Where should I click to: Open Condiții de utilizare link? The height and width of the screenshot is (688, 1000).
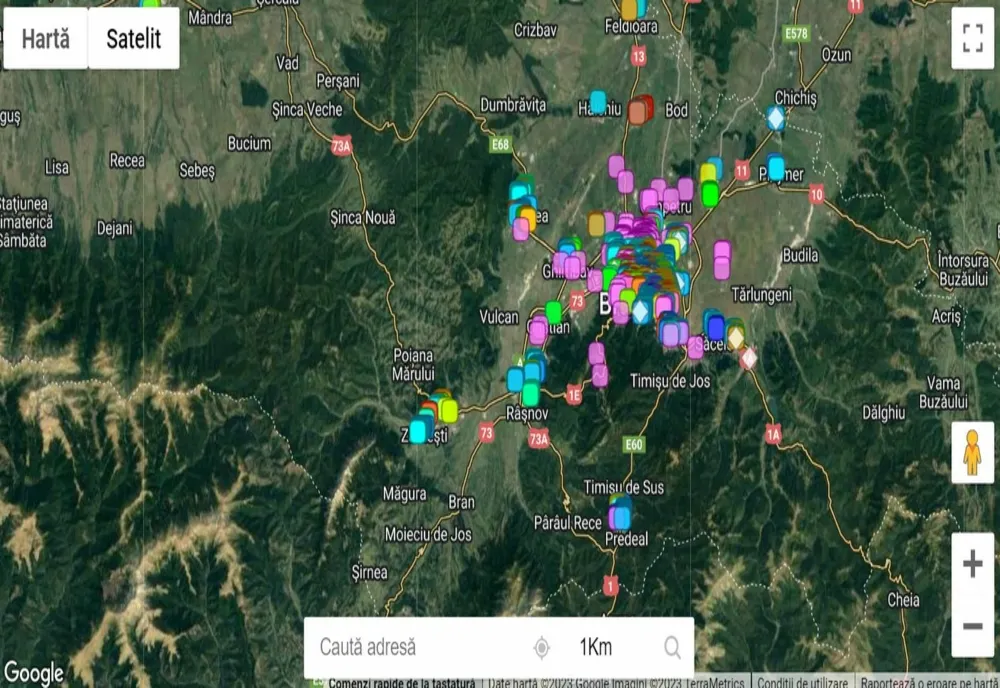click(802, 682)
